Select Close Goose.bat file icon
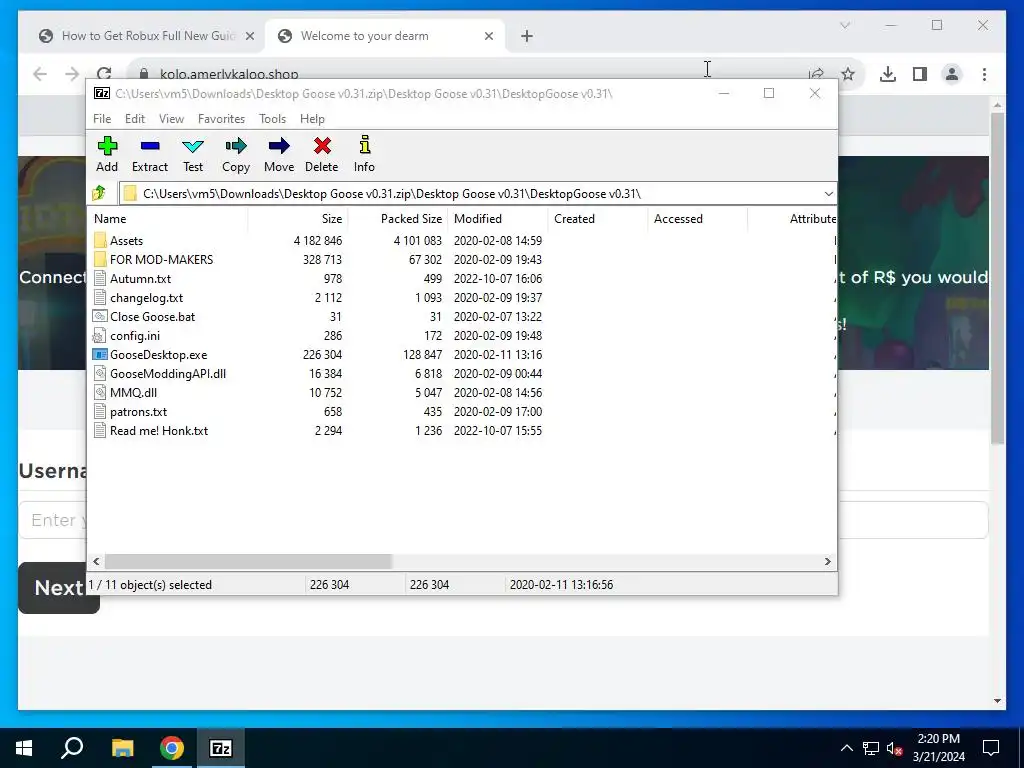The width and height of the screenshot is (1024, 768). pos(100,317)
